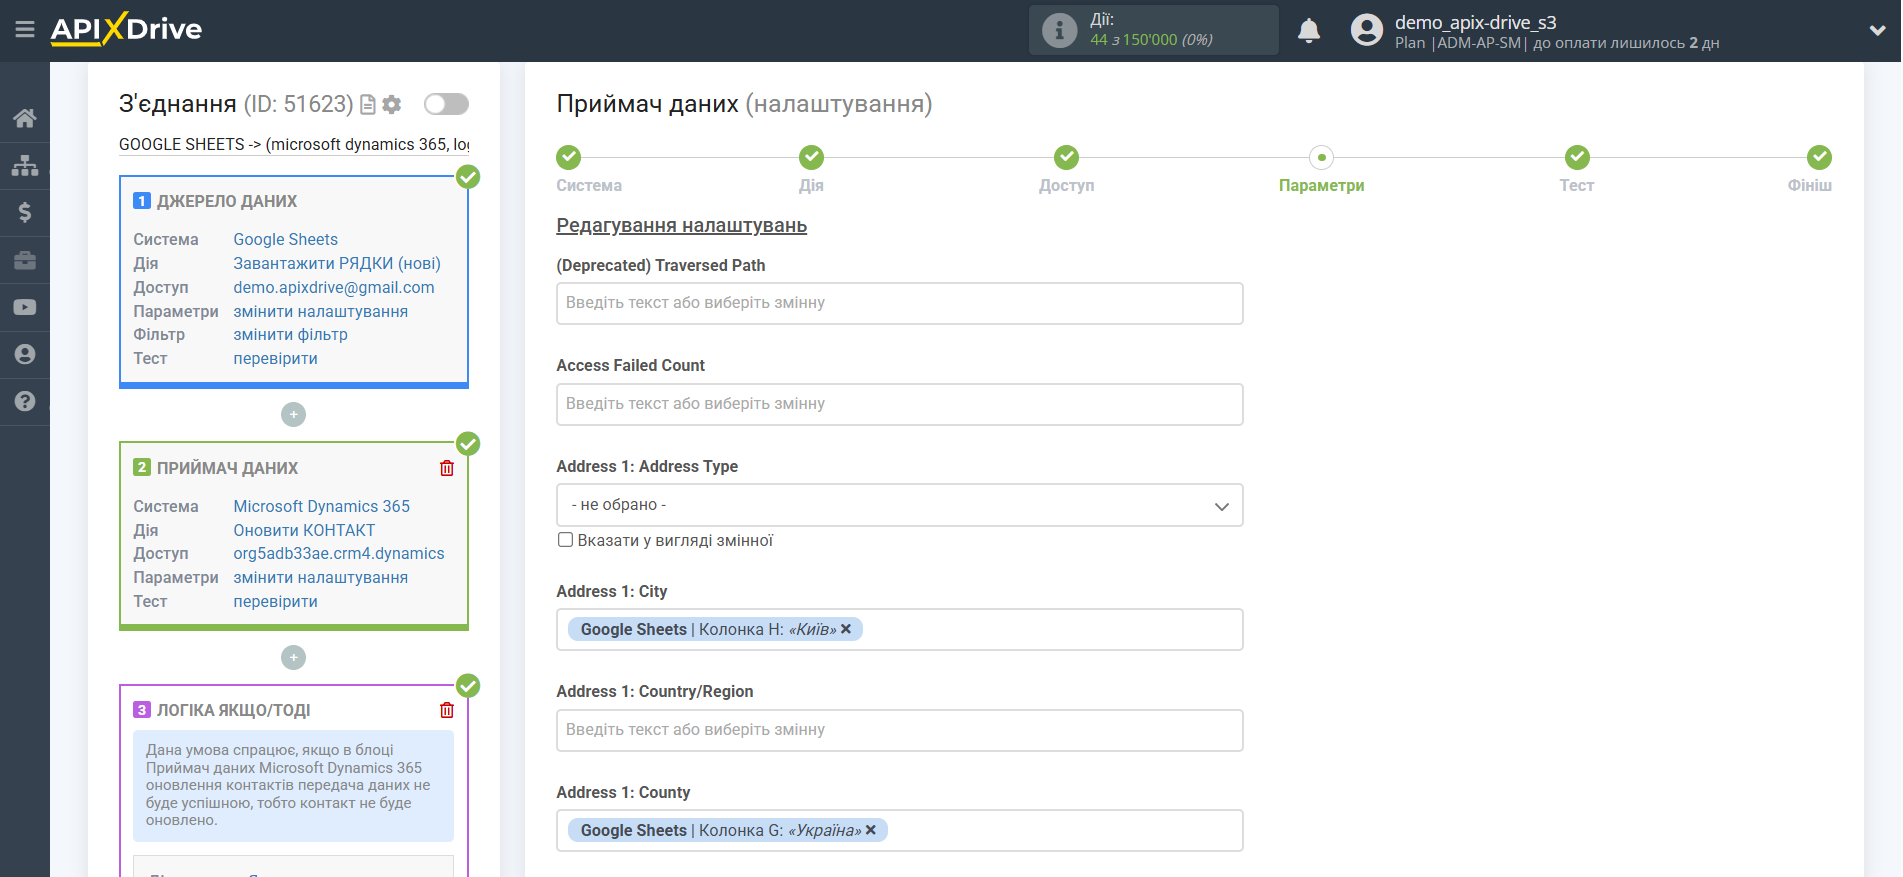1903x877 pixels.
Task: Click the Traversed Path input field
Action: tap(899, 303)
